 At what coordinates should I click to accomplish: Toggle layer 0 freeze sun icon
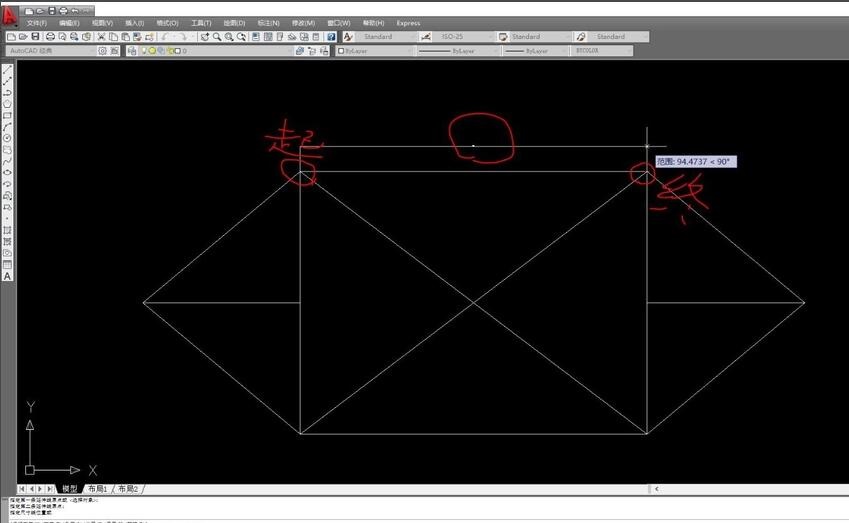(152, 51)
